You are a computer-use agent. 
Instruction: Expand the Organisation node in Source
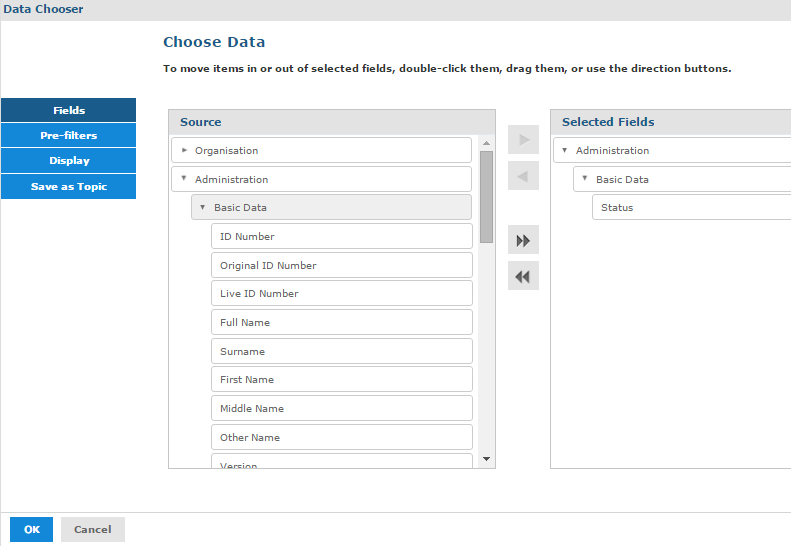[184, 150]
